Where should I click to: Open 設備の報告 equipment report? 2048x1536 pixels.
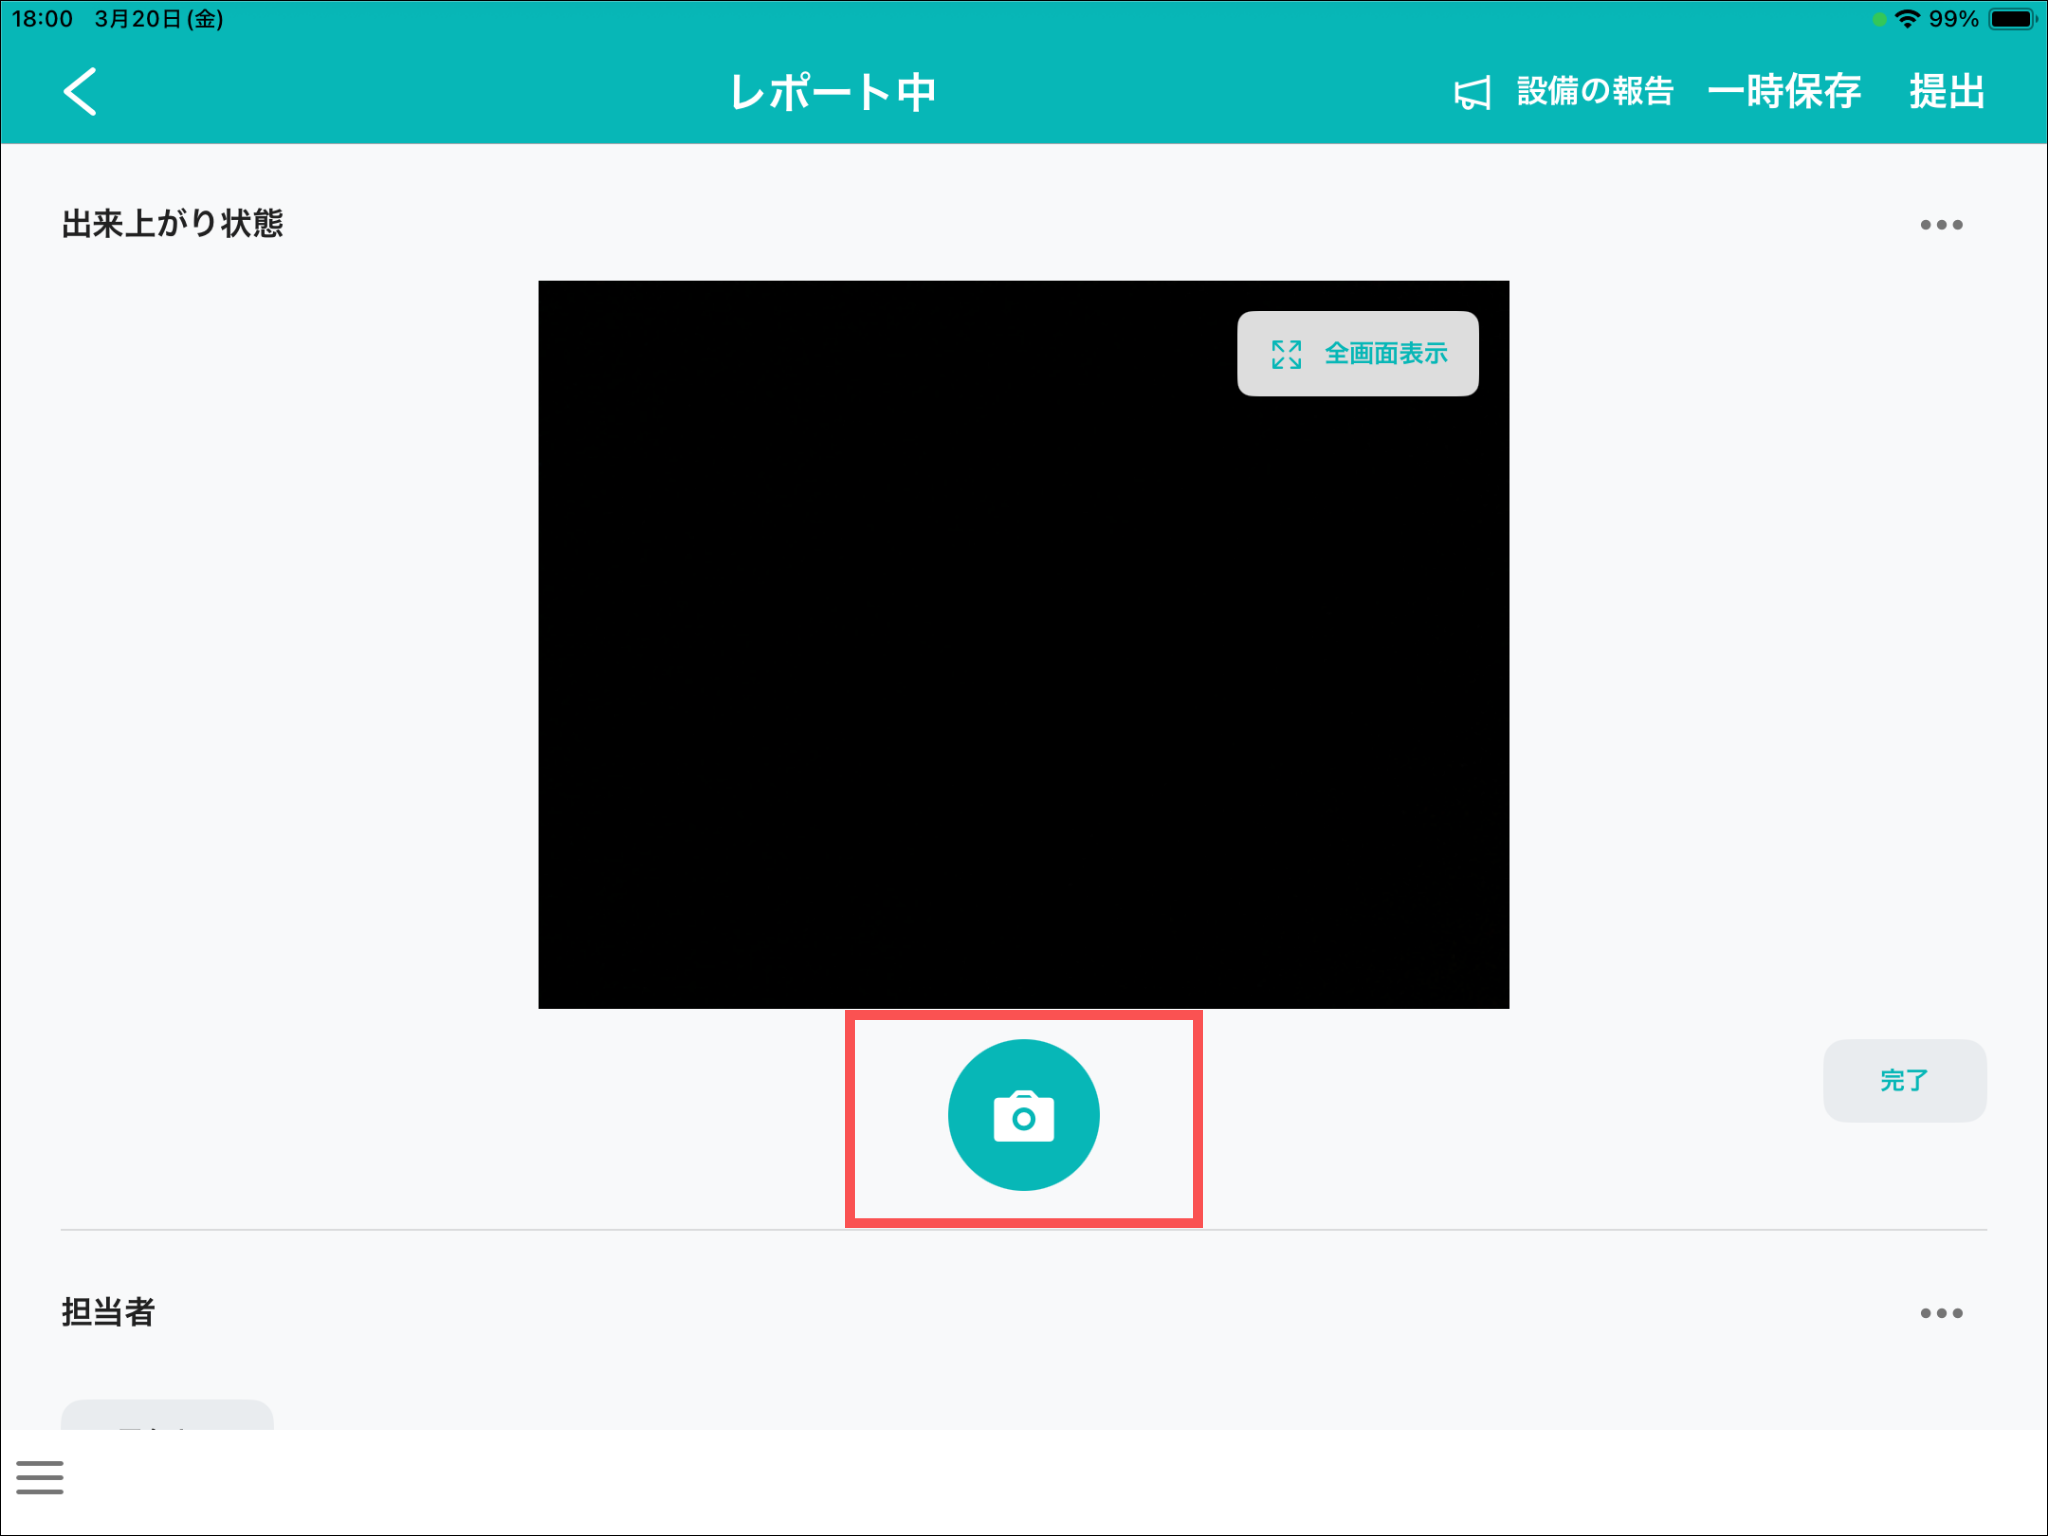pyautogui.click(x=1594, y=92)
